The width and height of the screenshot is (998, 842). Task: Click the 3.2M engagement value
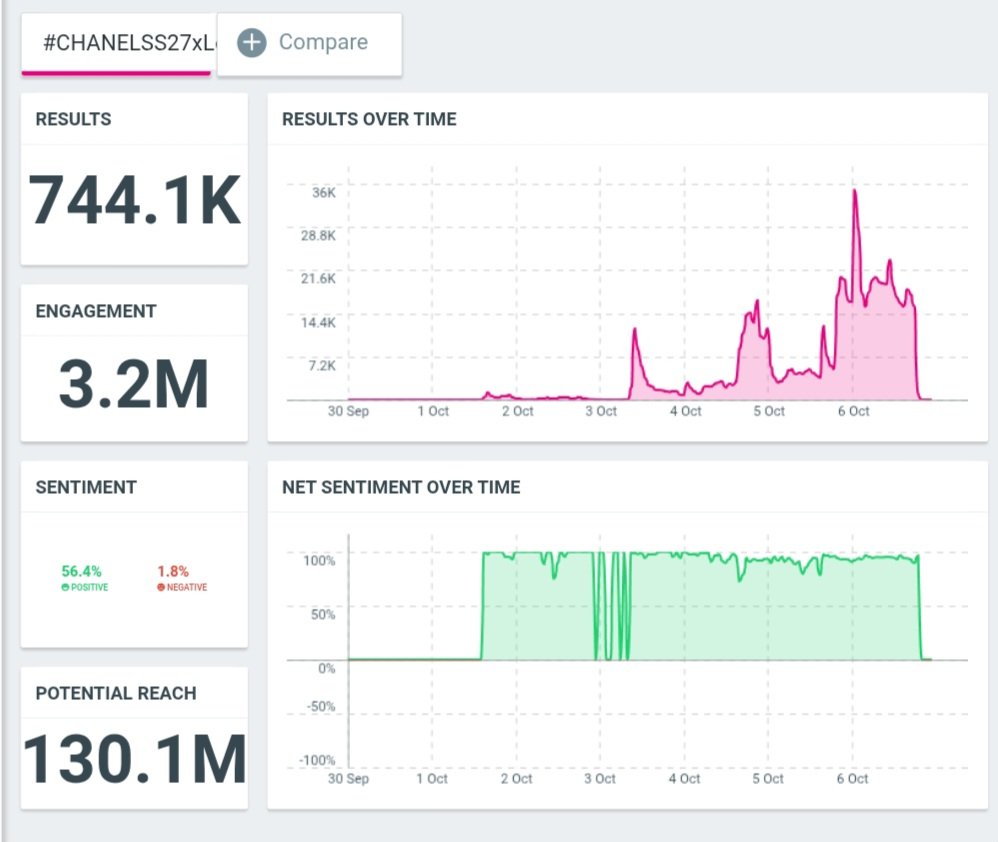coord(134,383)
